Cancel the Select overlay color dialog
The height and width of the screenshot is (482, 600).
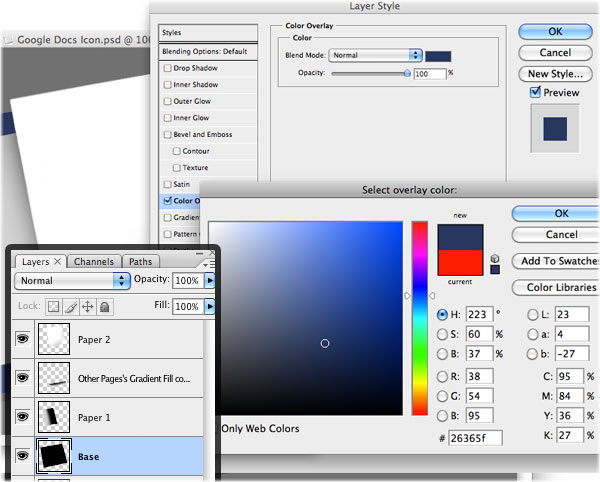557,234
